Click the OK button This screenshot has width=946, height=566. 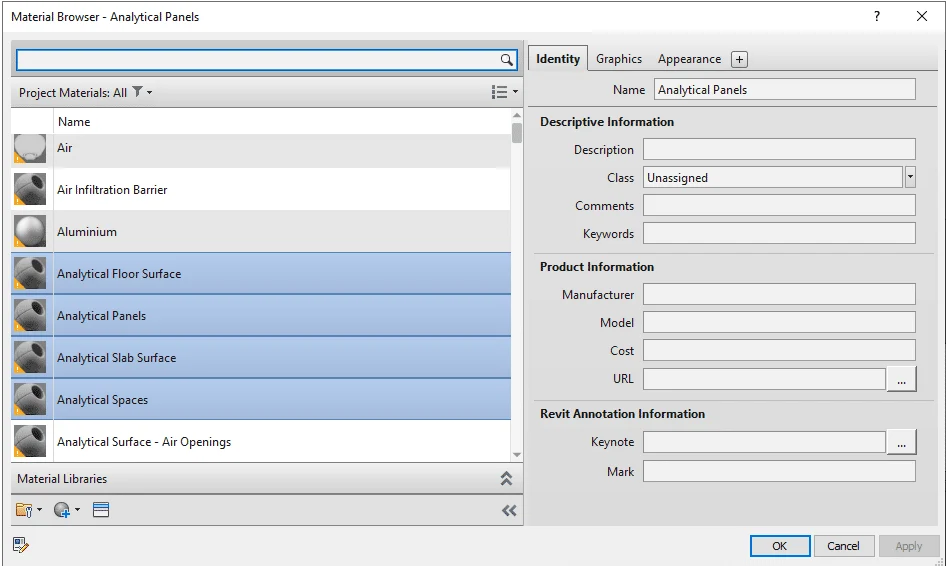point(779,545)
